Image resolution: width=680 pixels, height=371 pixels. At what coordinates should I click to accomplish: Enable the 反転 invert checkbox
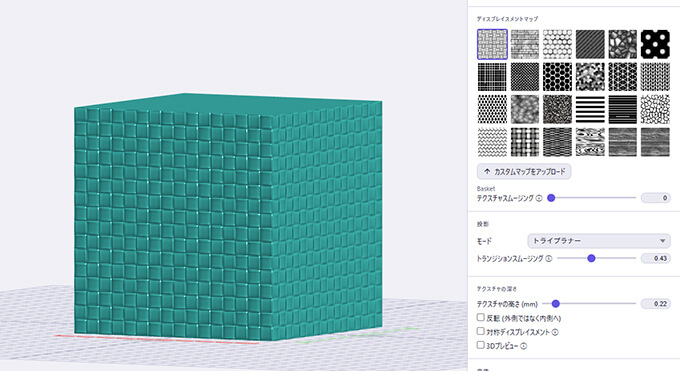(x=481, y=318)
